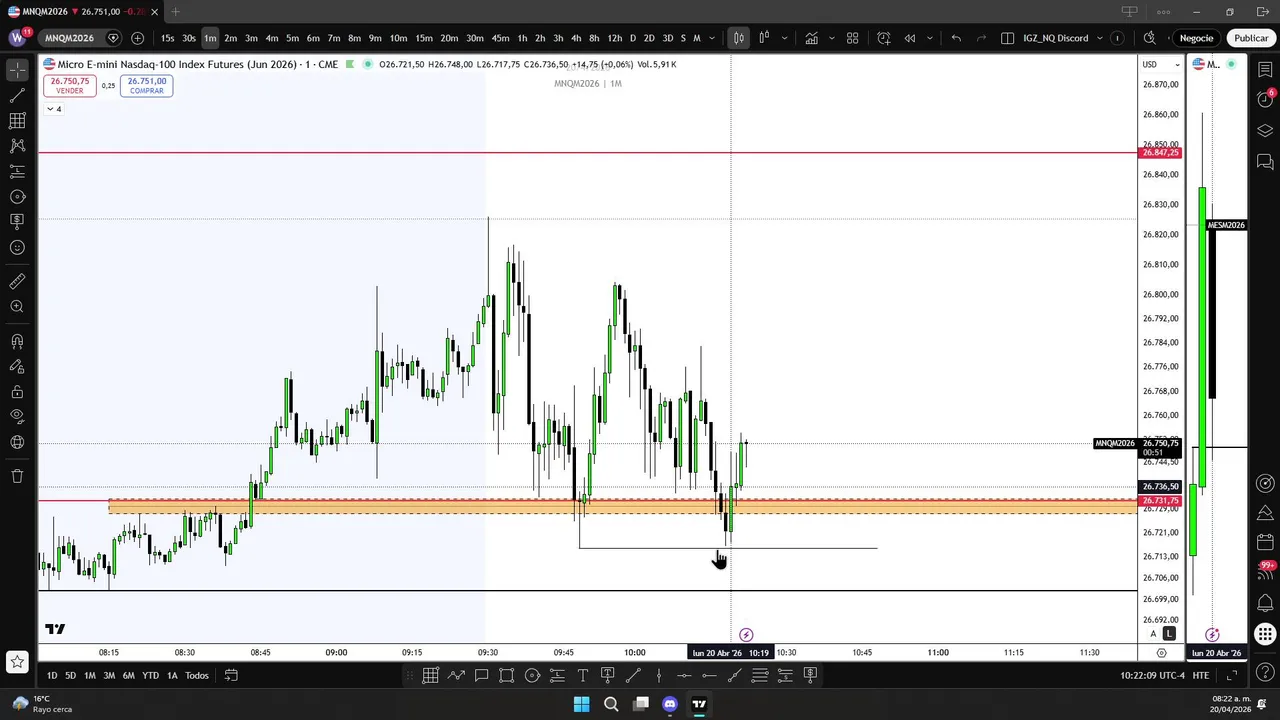Open the favorites star toolbar button
This screenshot has height=720, width=1280.
(17, 661)
